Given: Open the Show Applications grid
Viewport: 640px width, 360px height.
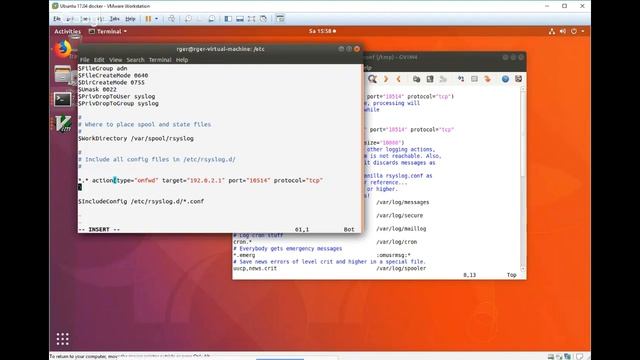Looking at the screenshot, I should click(62, 339).
